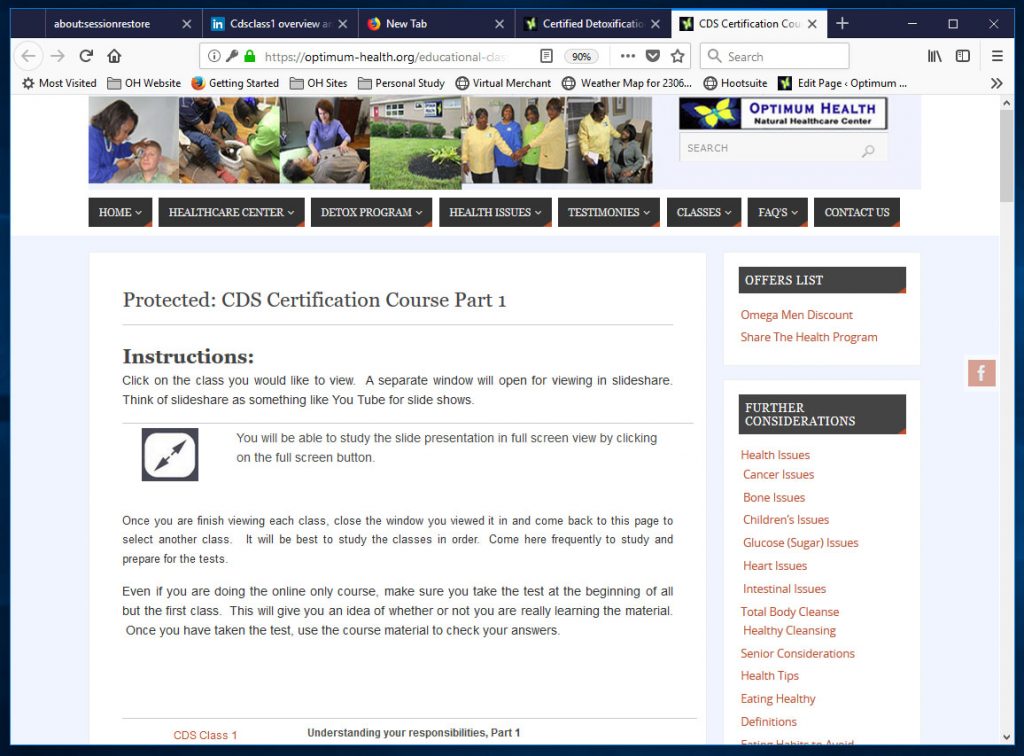
Task: Expand the Detox Program nav menu
Action: pyautogui.click(x=371, y=212)
